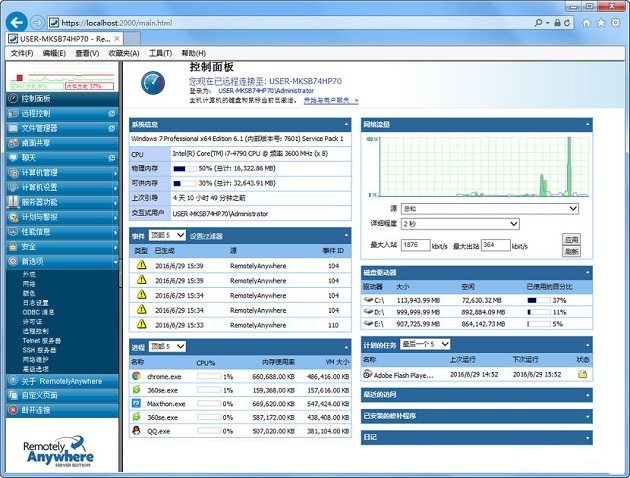Click the first event warning icon
This screenshot has width=630, height=478.
[x=141, y=266]
